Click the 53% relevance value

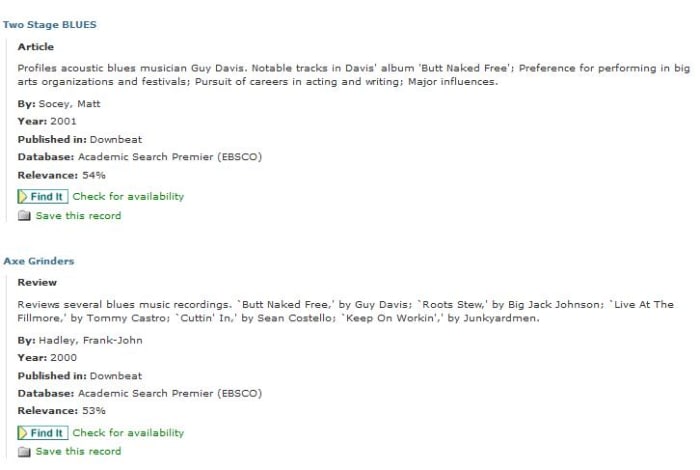(94, 411)
